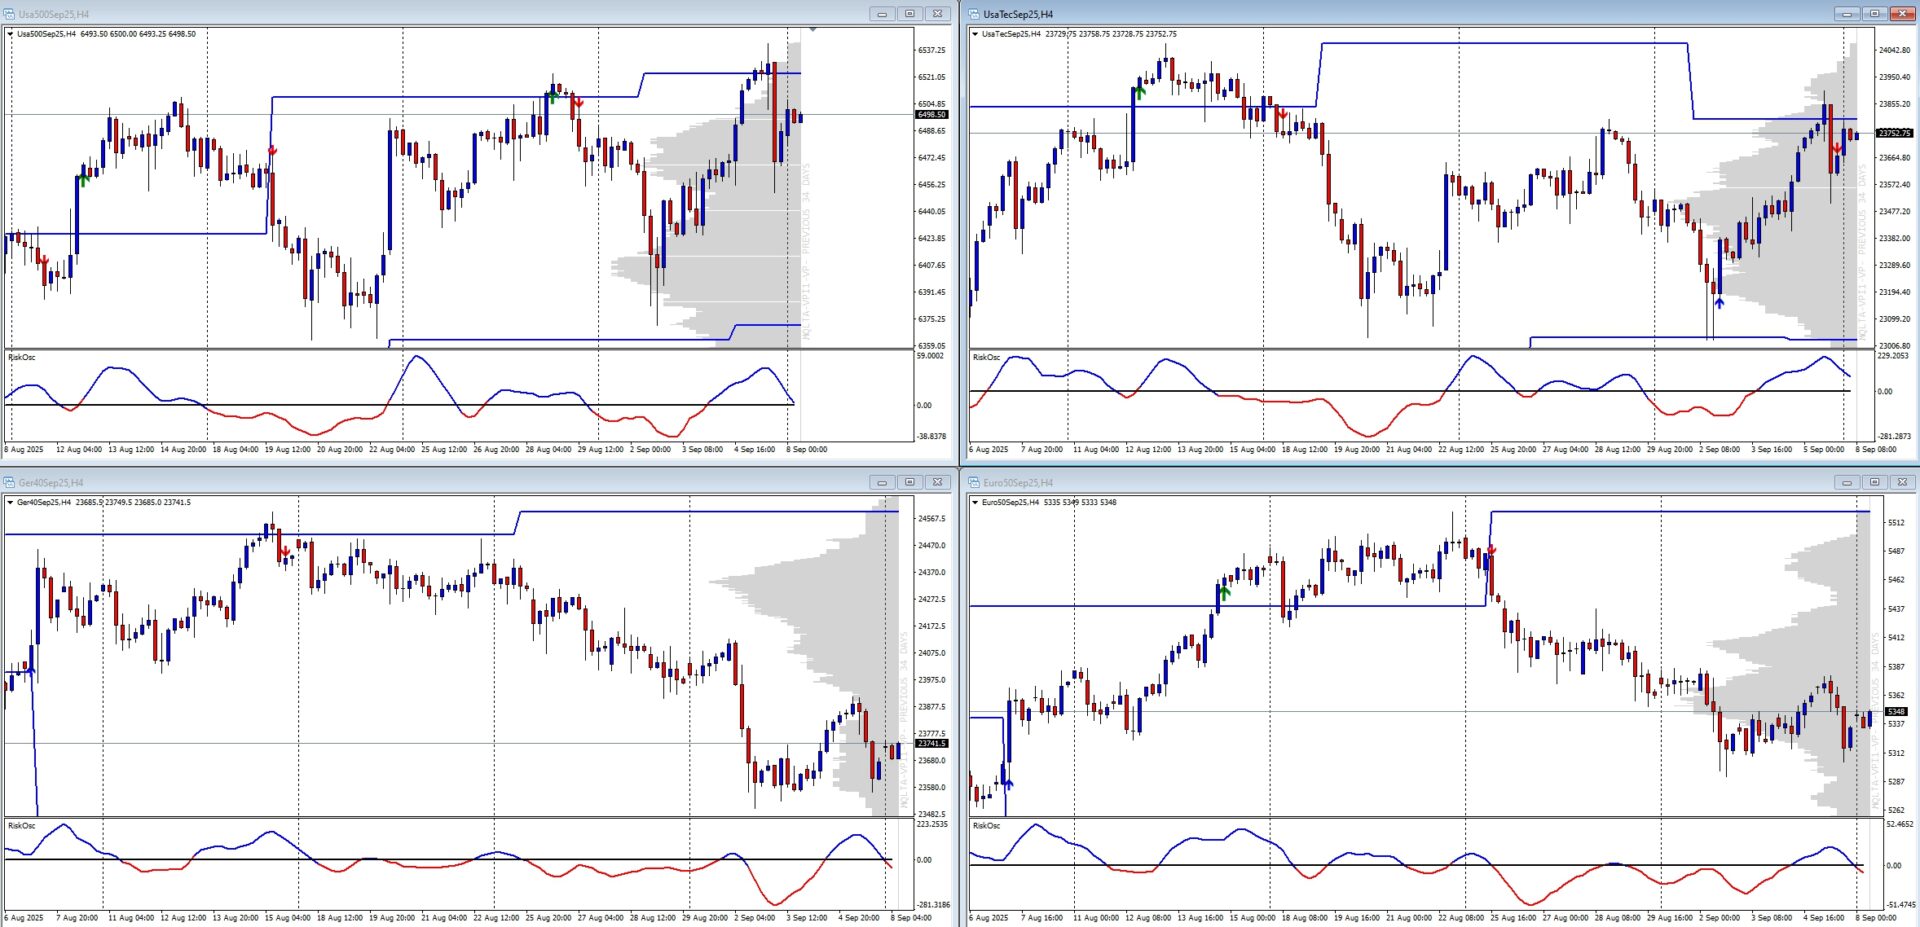Expand the triangle beside Ger40Sep25,H4 label
This screenshot has width=1920, height=927.
10,502
